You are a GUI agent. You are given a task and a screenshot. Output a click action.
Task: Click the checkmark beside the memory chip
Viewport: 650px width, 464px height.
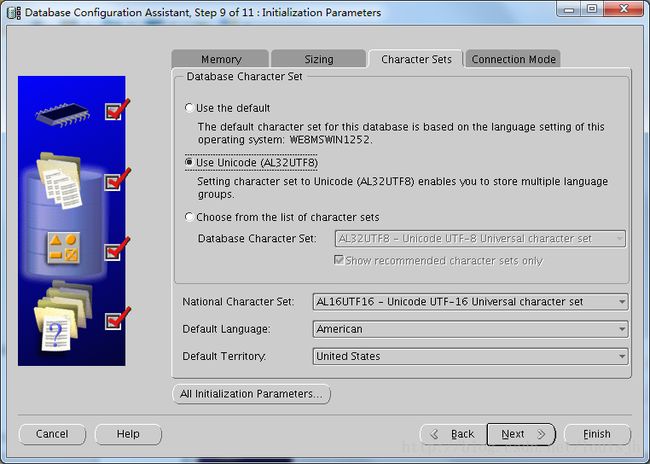click(117, 109)
